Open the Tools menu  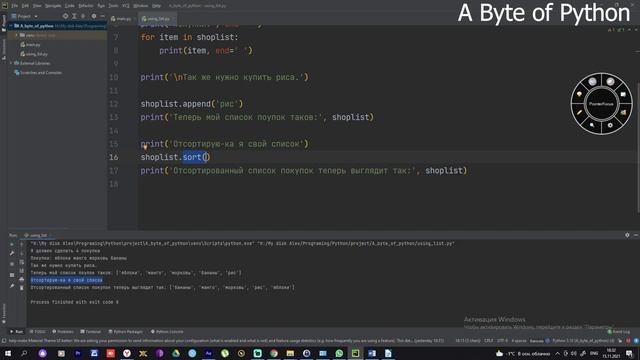113,6
